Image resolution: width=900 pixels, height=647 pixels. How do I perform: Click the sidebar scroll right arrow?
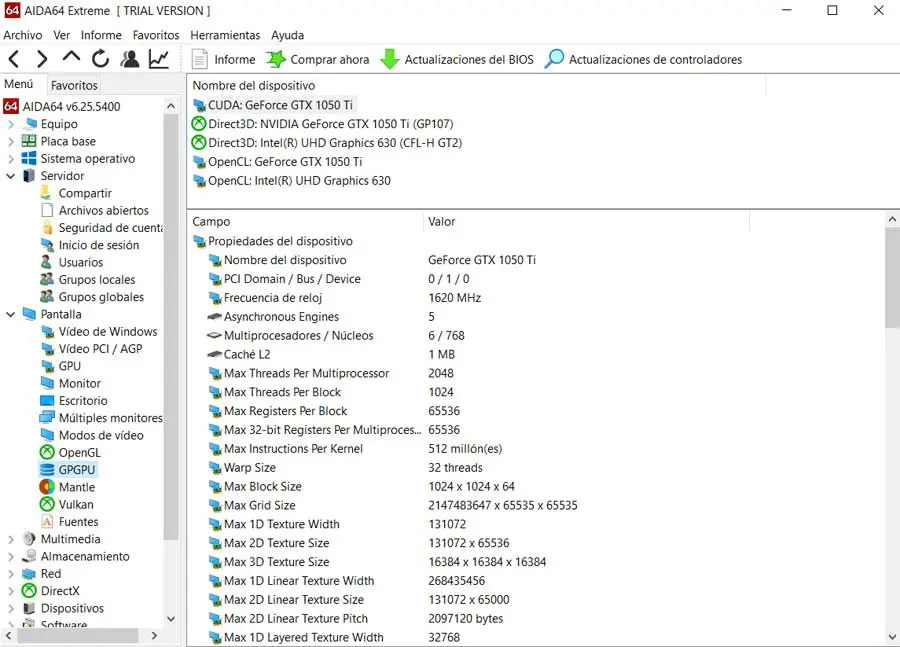point(154,636)
